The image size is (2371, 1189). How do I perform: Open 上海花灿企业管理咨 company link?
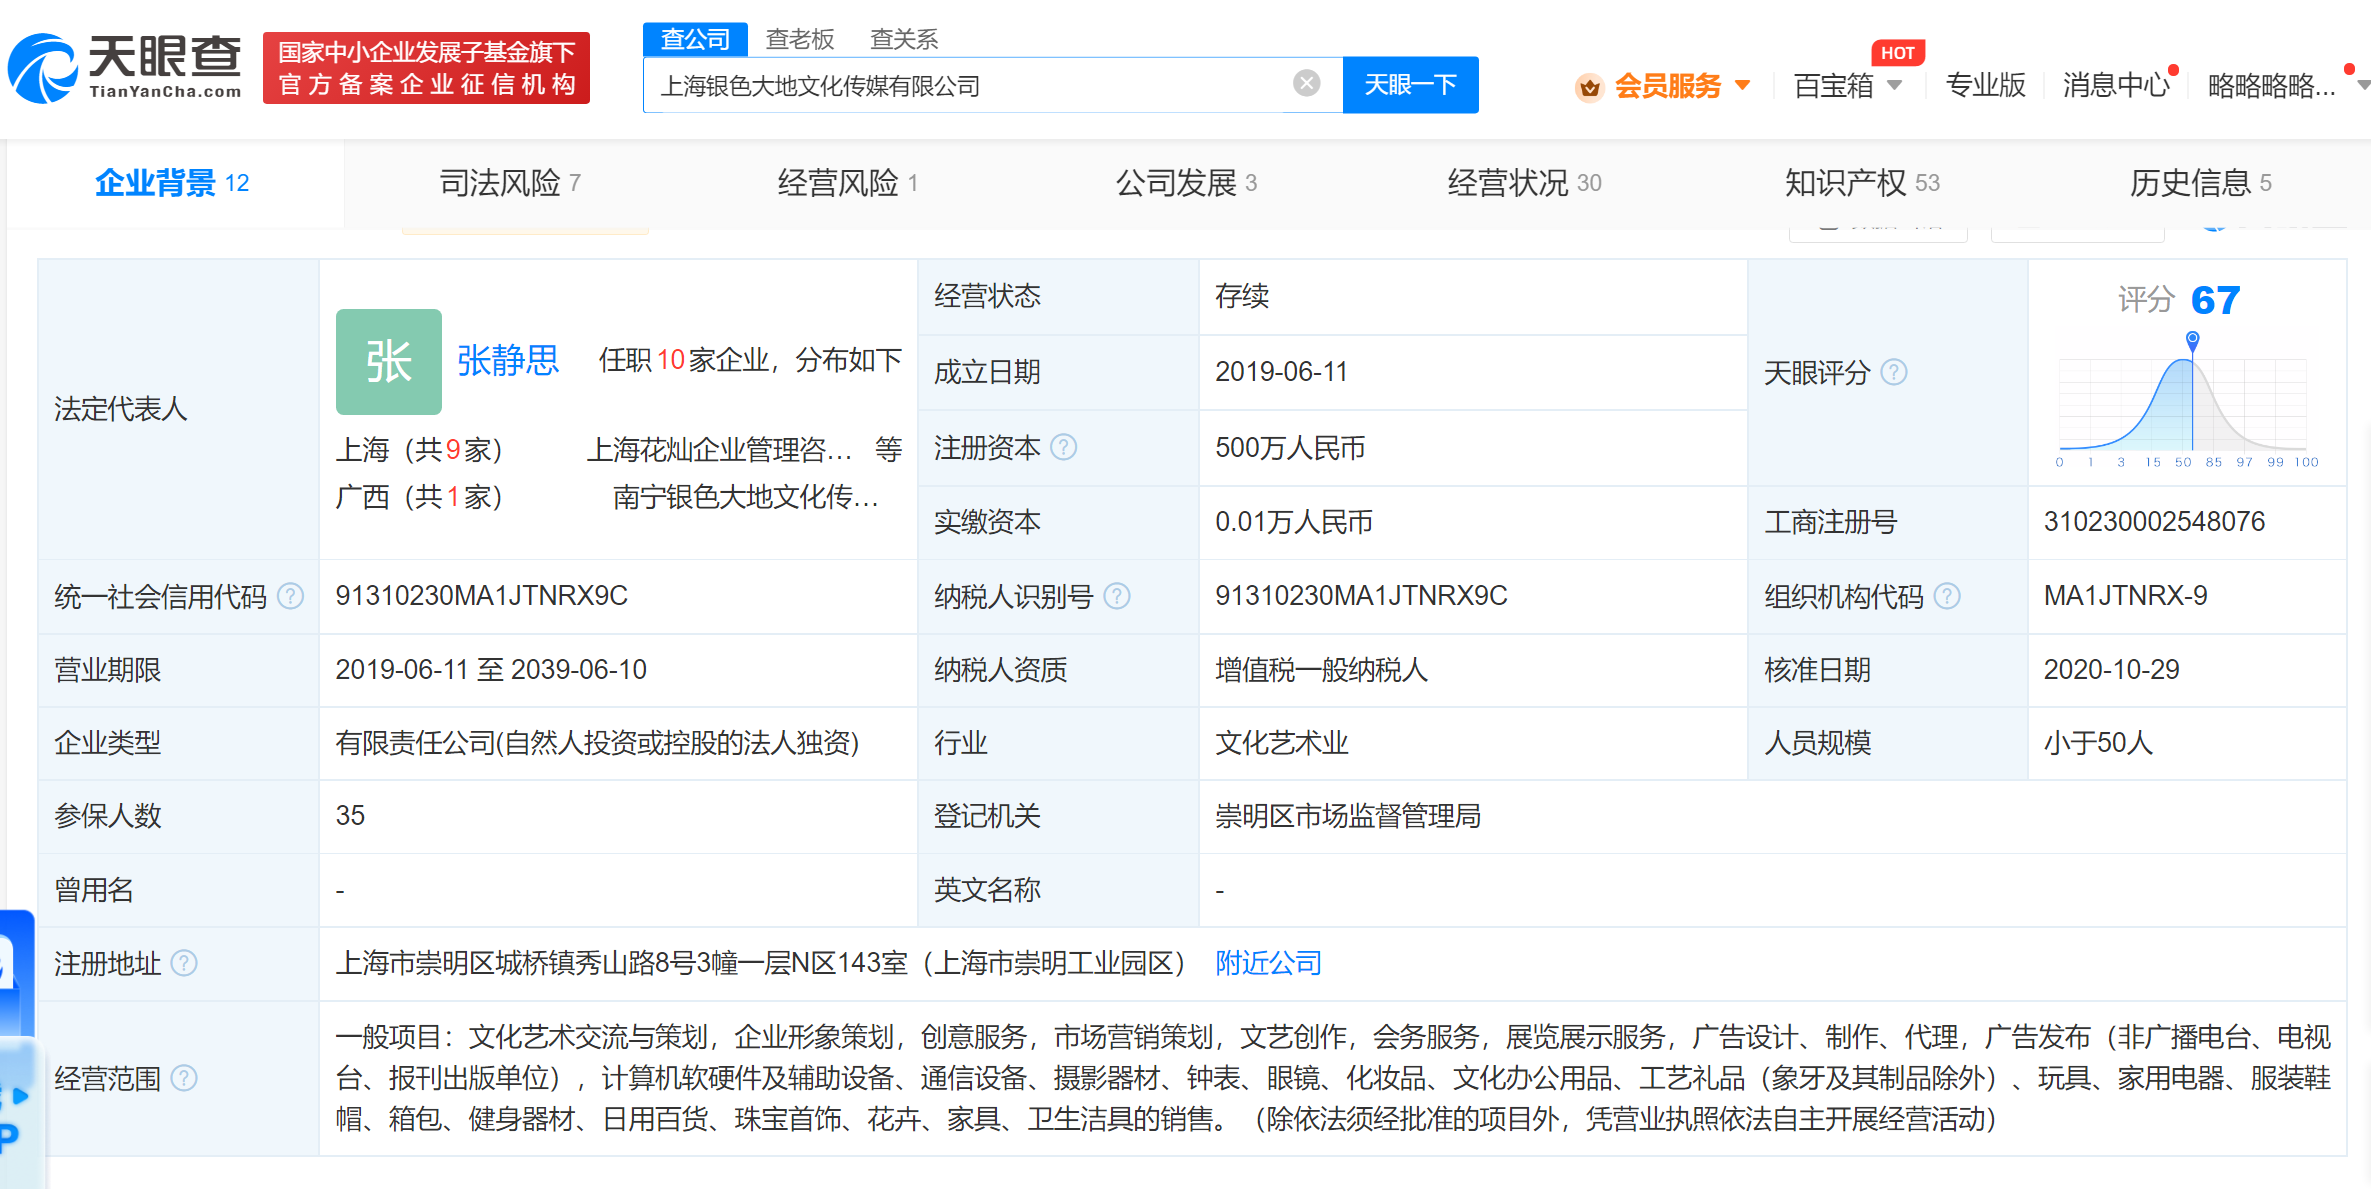coord(719,450)
